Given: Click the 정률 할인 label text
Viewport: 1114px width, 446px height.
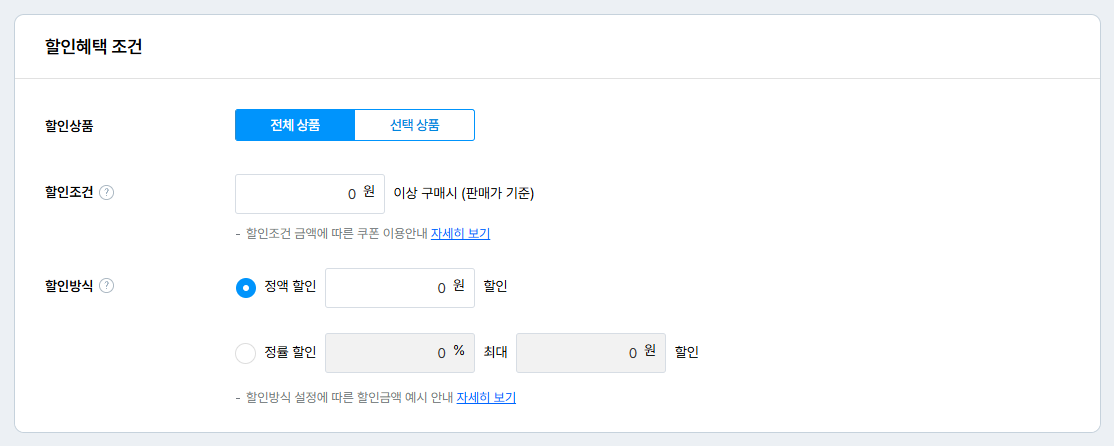Looking at the screenshot, I should click(290, 352).
